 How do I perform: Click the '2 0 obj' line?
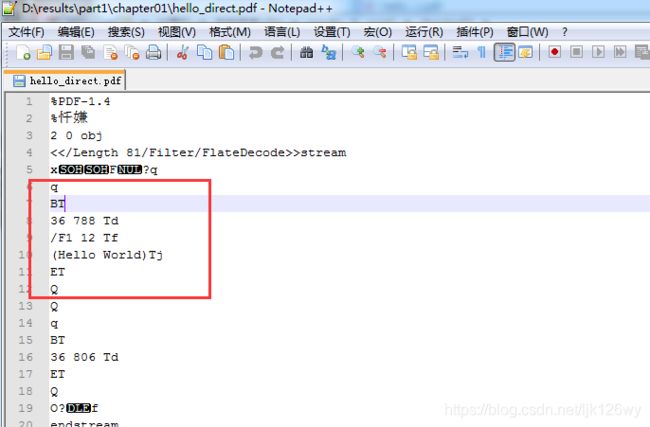(x=76, y=136)
